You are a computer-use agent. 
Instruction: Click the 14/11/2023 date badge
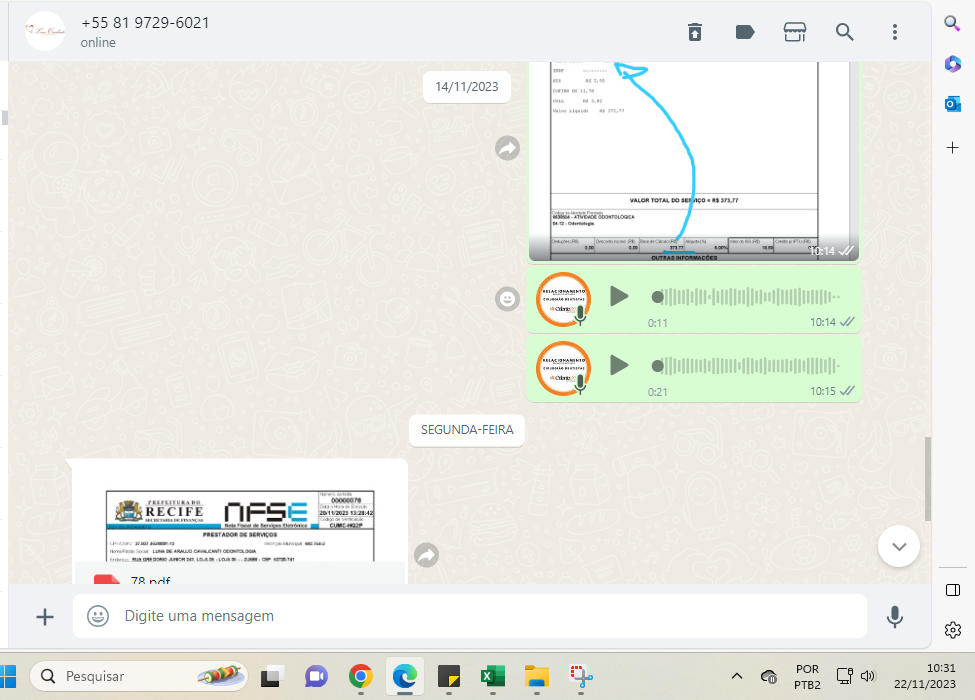(466, 87)
